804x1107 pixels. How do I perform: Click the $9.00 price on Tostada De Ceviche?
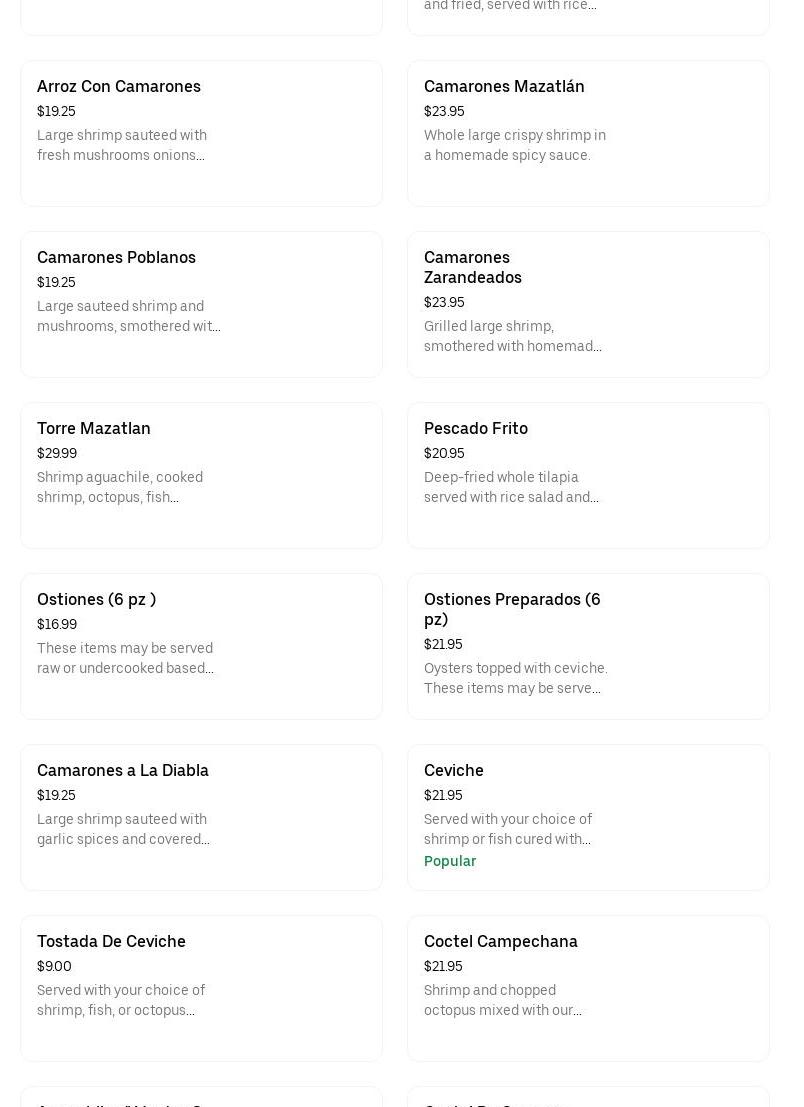coord(54,967)
